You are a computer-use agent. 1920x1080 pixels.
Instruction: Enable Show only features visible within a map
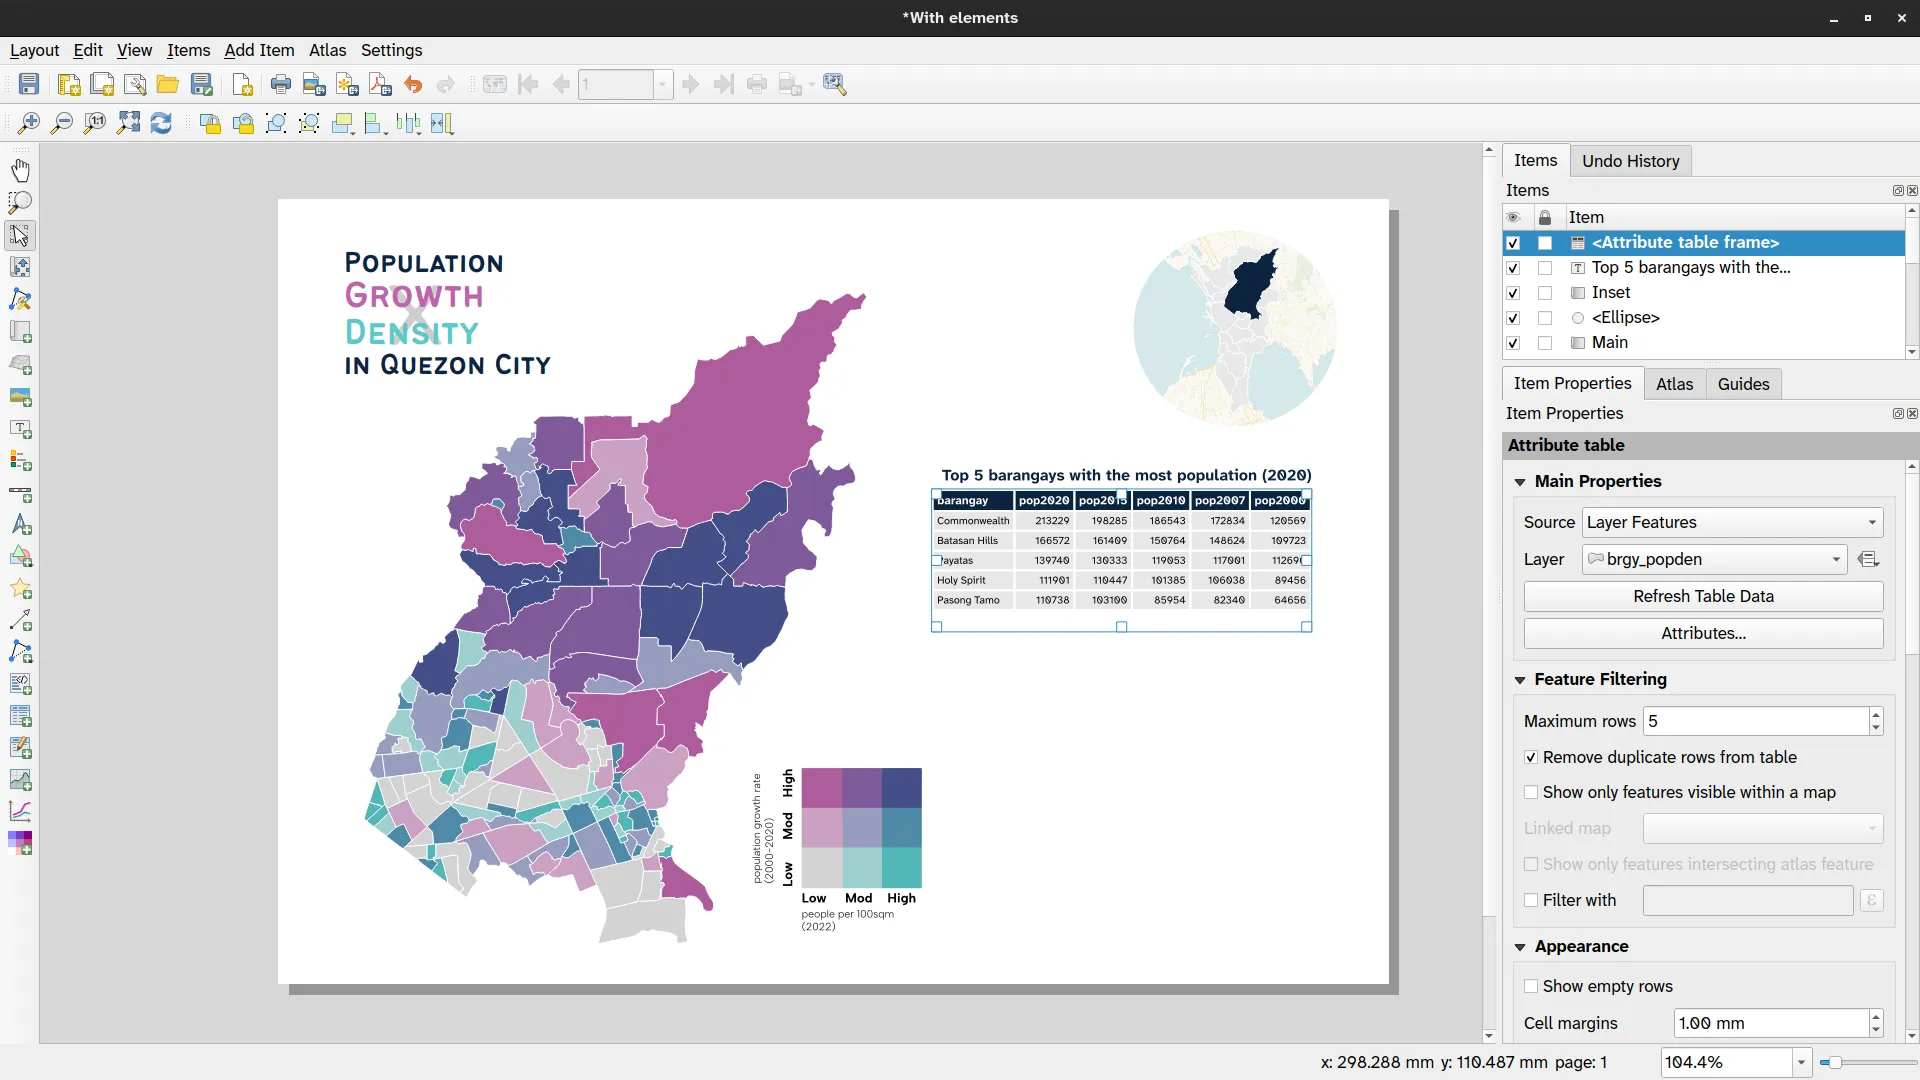coord(1531,792)
